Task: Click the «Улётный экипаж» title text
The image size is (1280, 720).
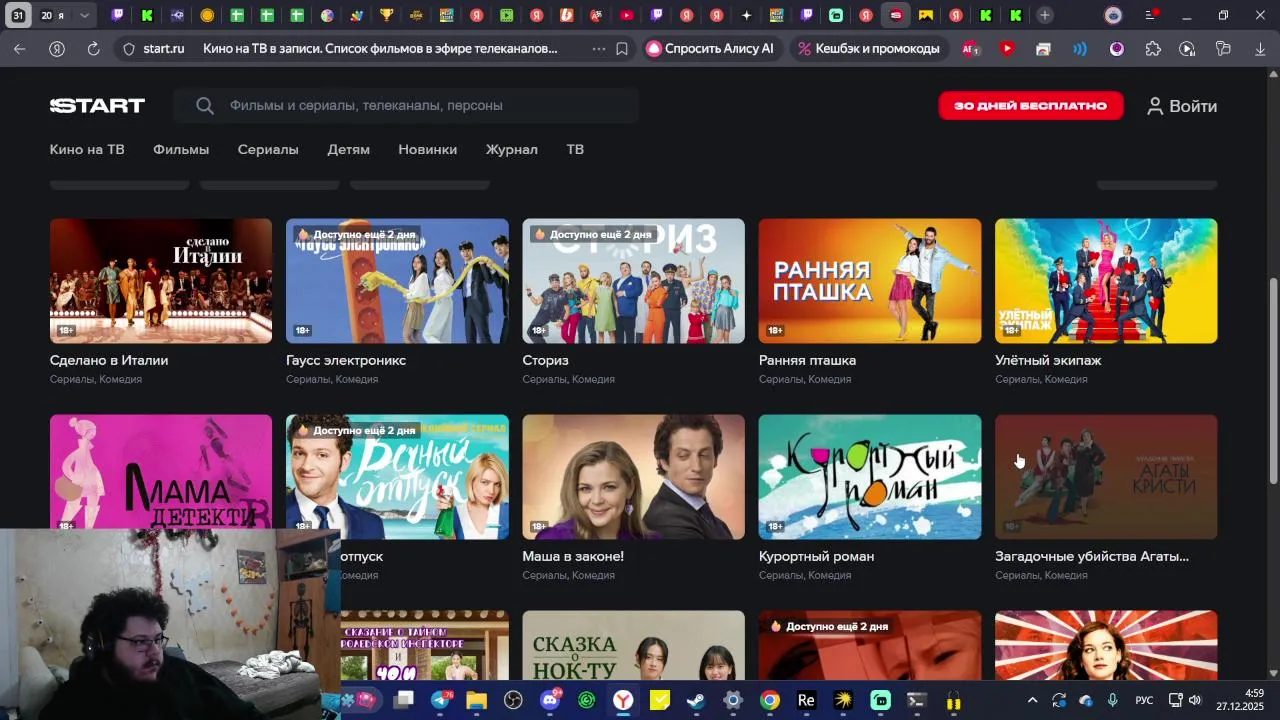Action: (1048, 360)
